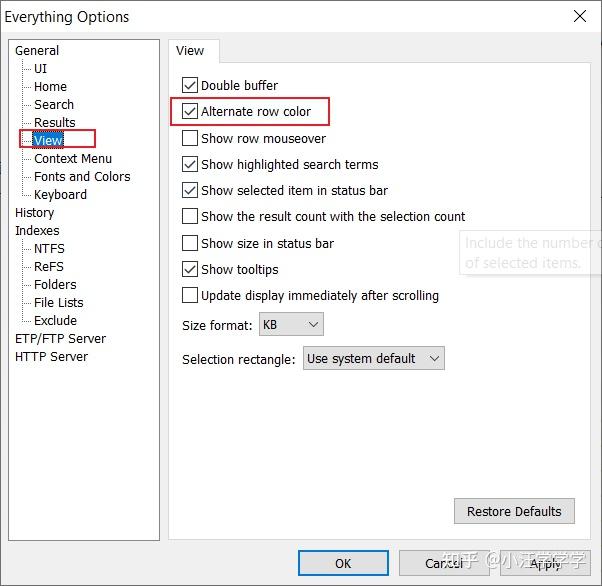
Task: Open the ReFS index options
Action: click(x=49, y=267)
